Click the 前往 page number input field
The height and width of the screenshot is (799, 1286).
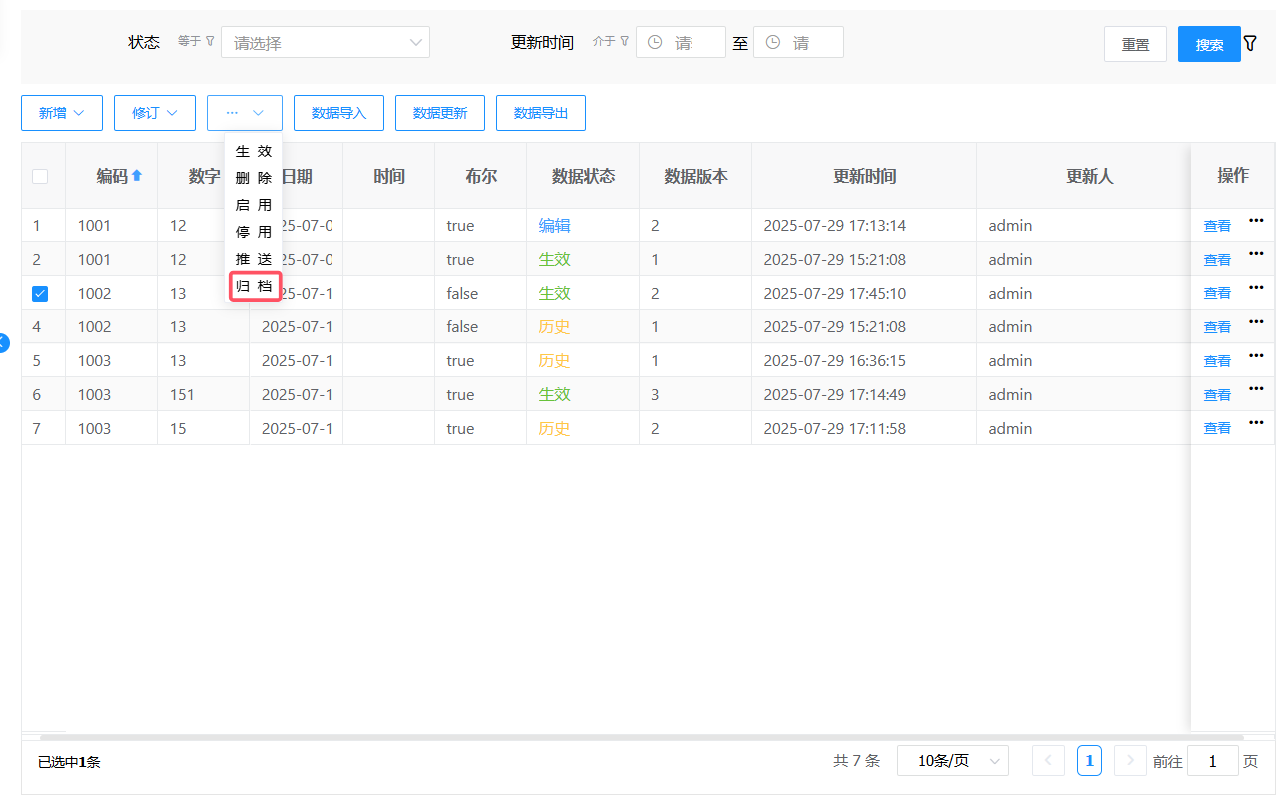(1212, 762)
